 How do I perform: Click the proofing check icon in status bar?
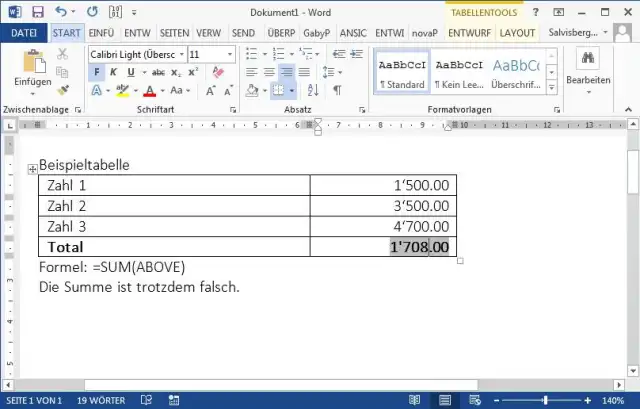146,400
